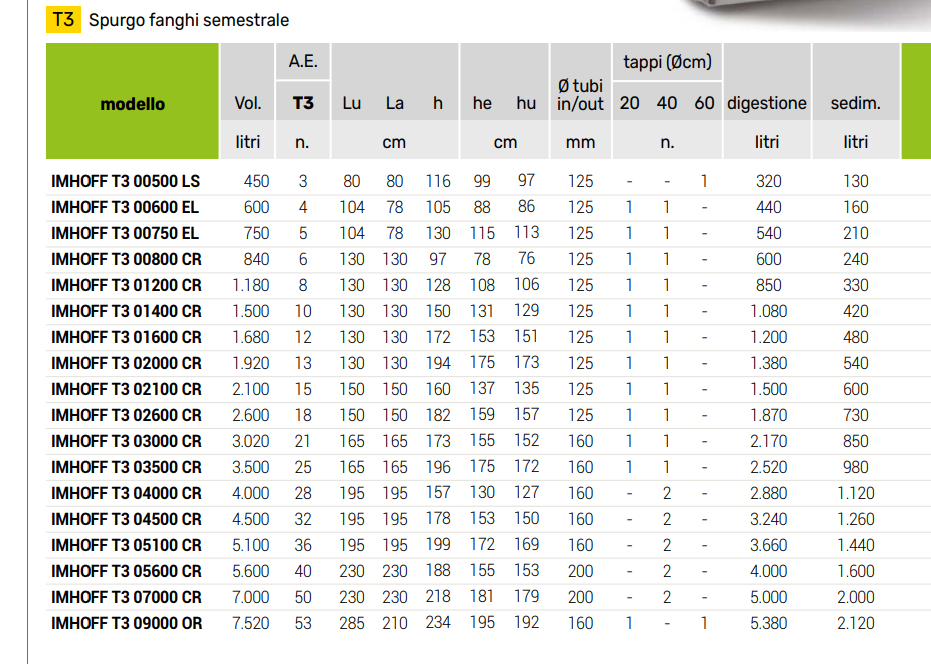Click the 'tappi (Øcm)' header label
The width and height of the screenshot is (931, 664).
coord(667,62)
